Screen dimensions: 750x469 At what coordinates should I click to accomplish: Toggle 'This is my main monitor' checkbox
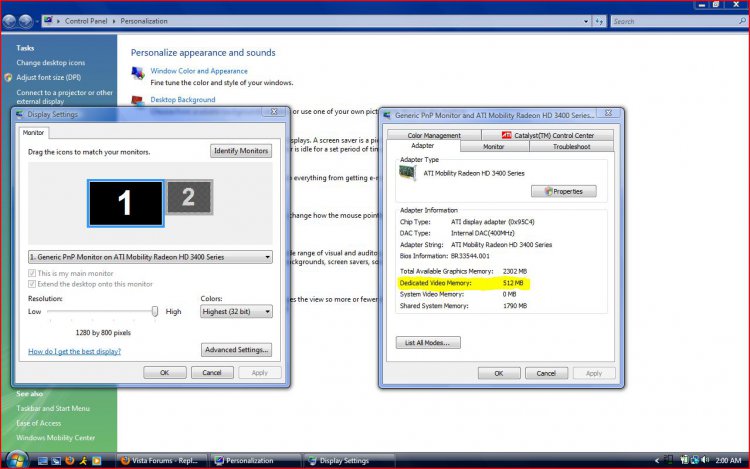(32, 273)
